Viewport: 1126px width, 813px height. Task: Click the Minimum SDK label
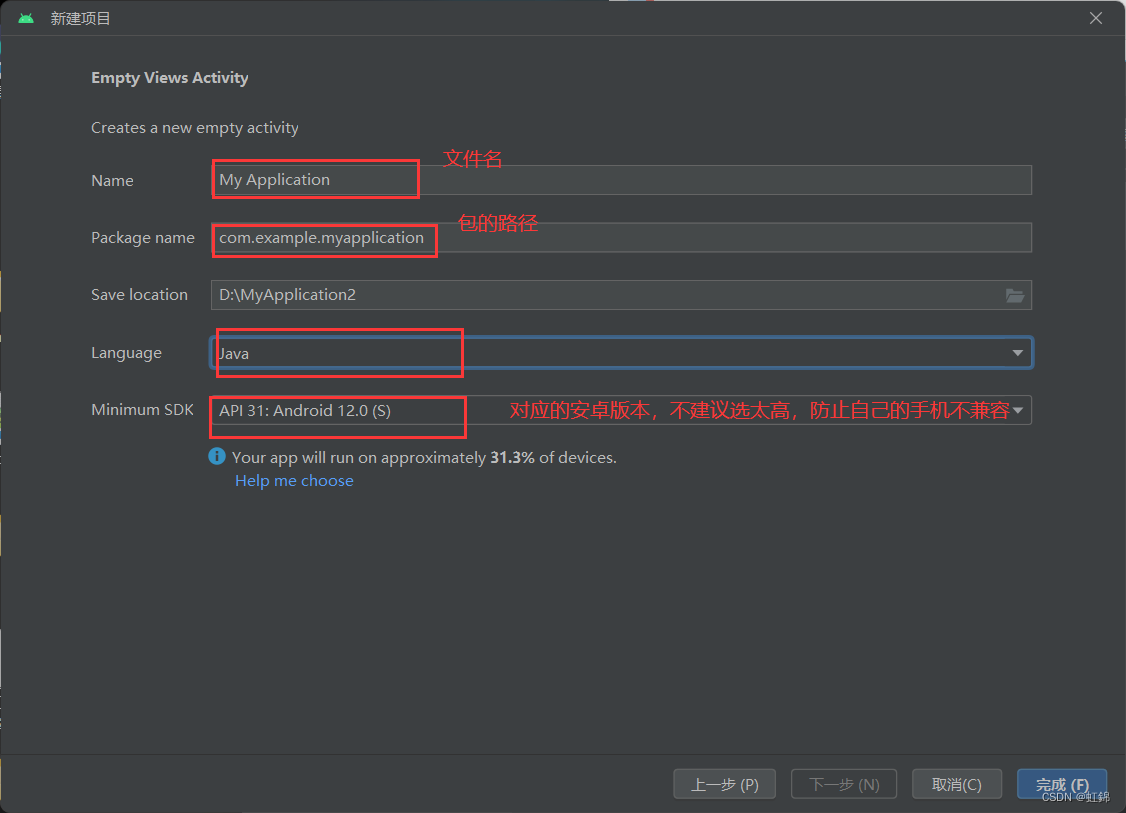[142, 410]
